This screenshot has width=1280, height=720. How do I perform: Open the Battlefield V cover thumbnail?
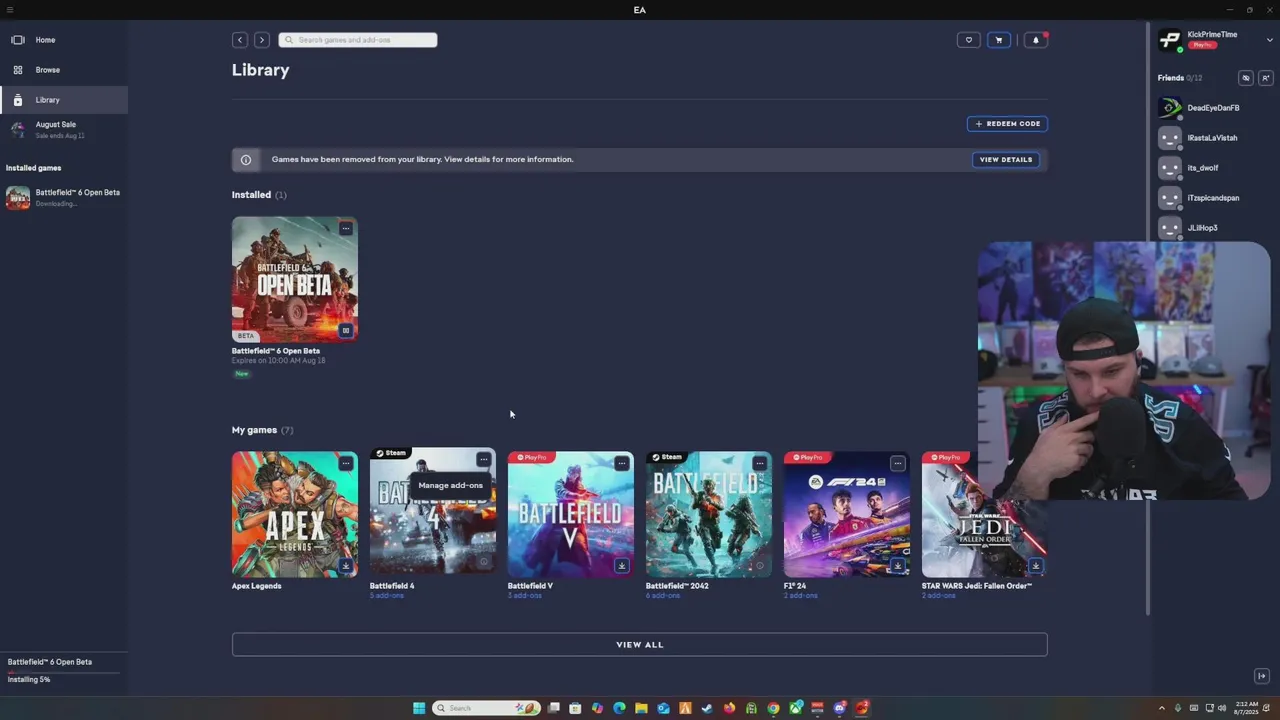click(570, 514)
